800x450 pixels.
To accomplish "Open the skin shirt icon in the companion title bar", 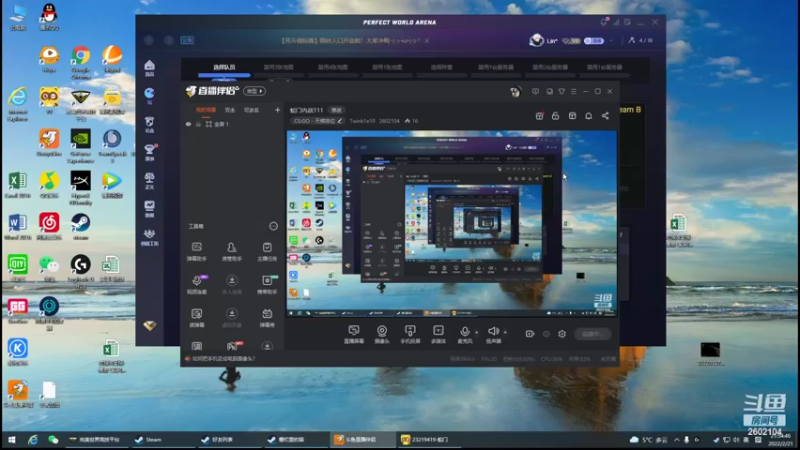I will (x=561, y=91).
